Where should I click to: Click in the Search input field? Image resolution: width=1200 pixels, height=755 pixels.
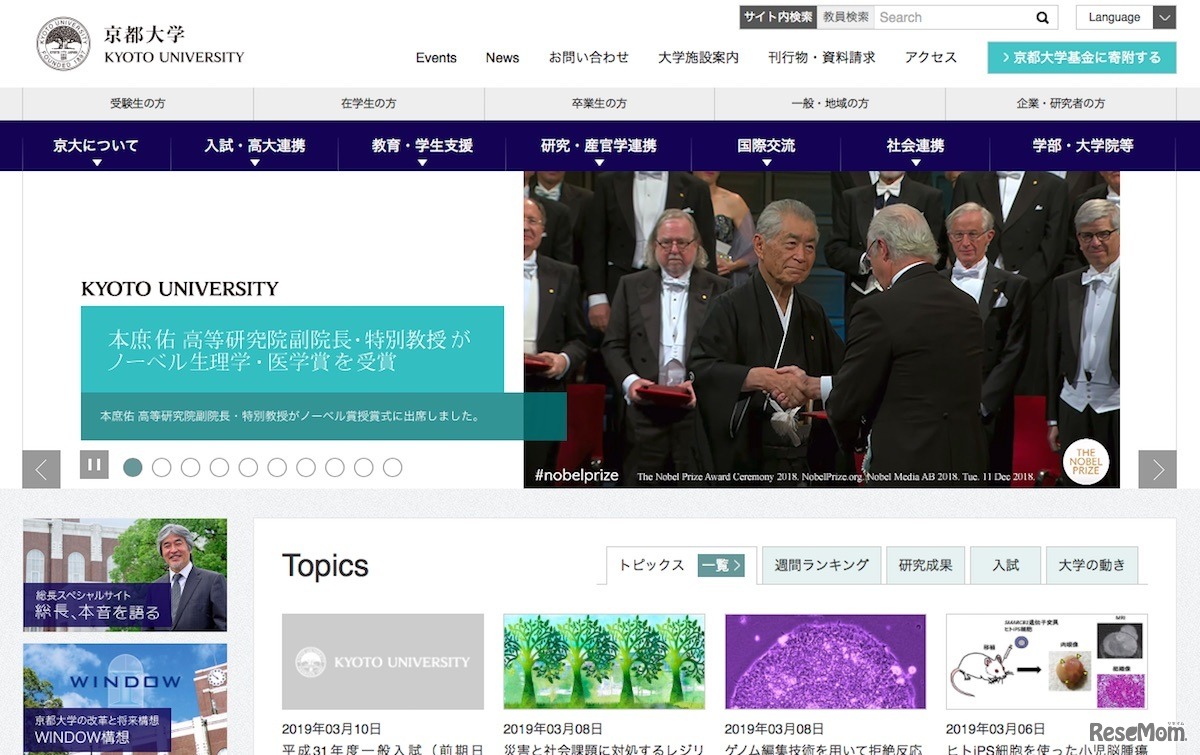(952, 17)
